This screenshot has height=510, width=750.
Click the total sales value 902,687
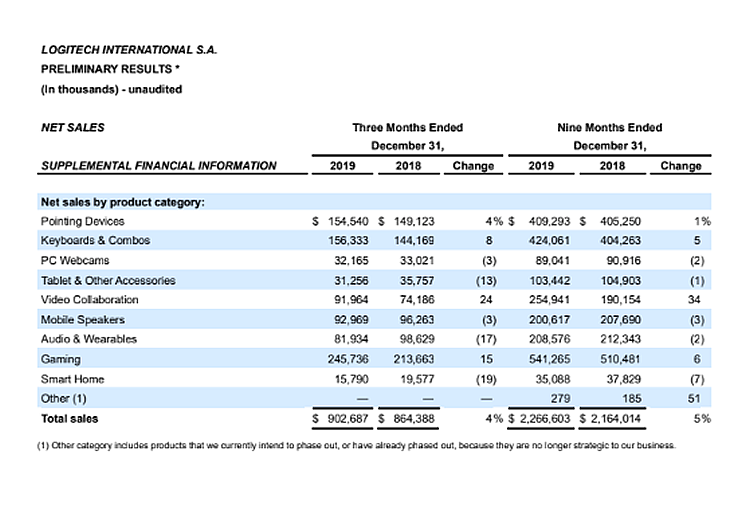tap(348, 419)
